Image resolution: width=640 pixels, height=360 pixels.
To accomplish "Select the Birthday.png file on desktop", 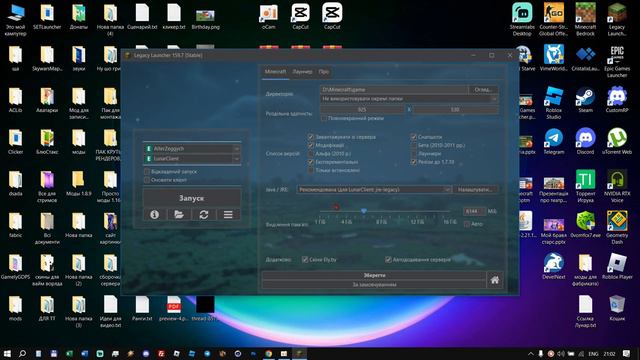I will pyautogui.click(x=205, y=18).
